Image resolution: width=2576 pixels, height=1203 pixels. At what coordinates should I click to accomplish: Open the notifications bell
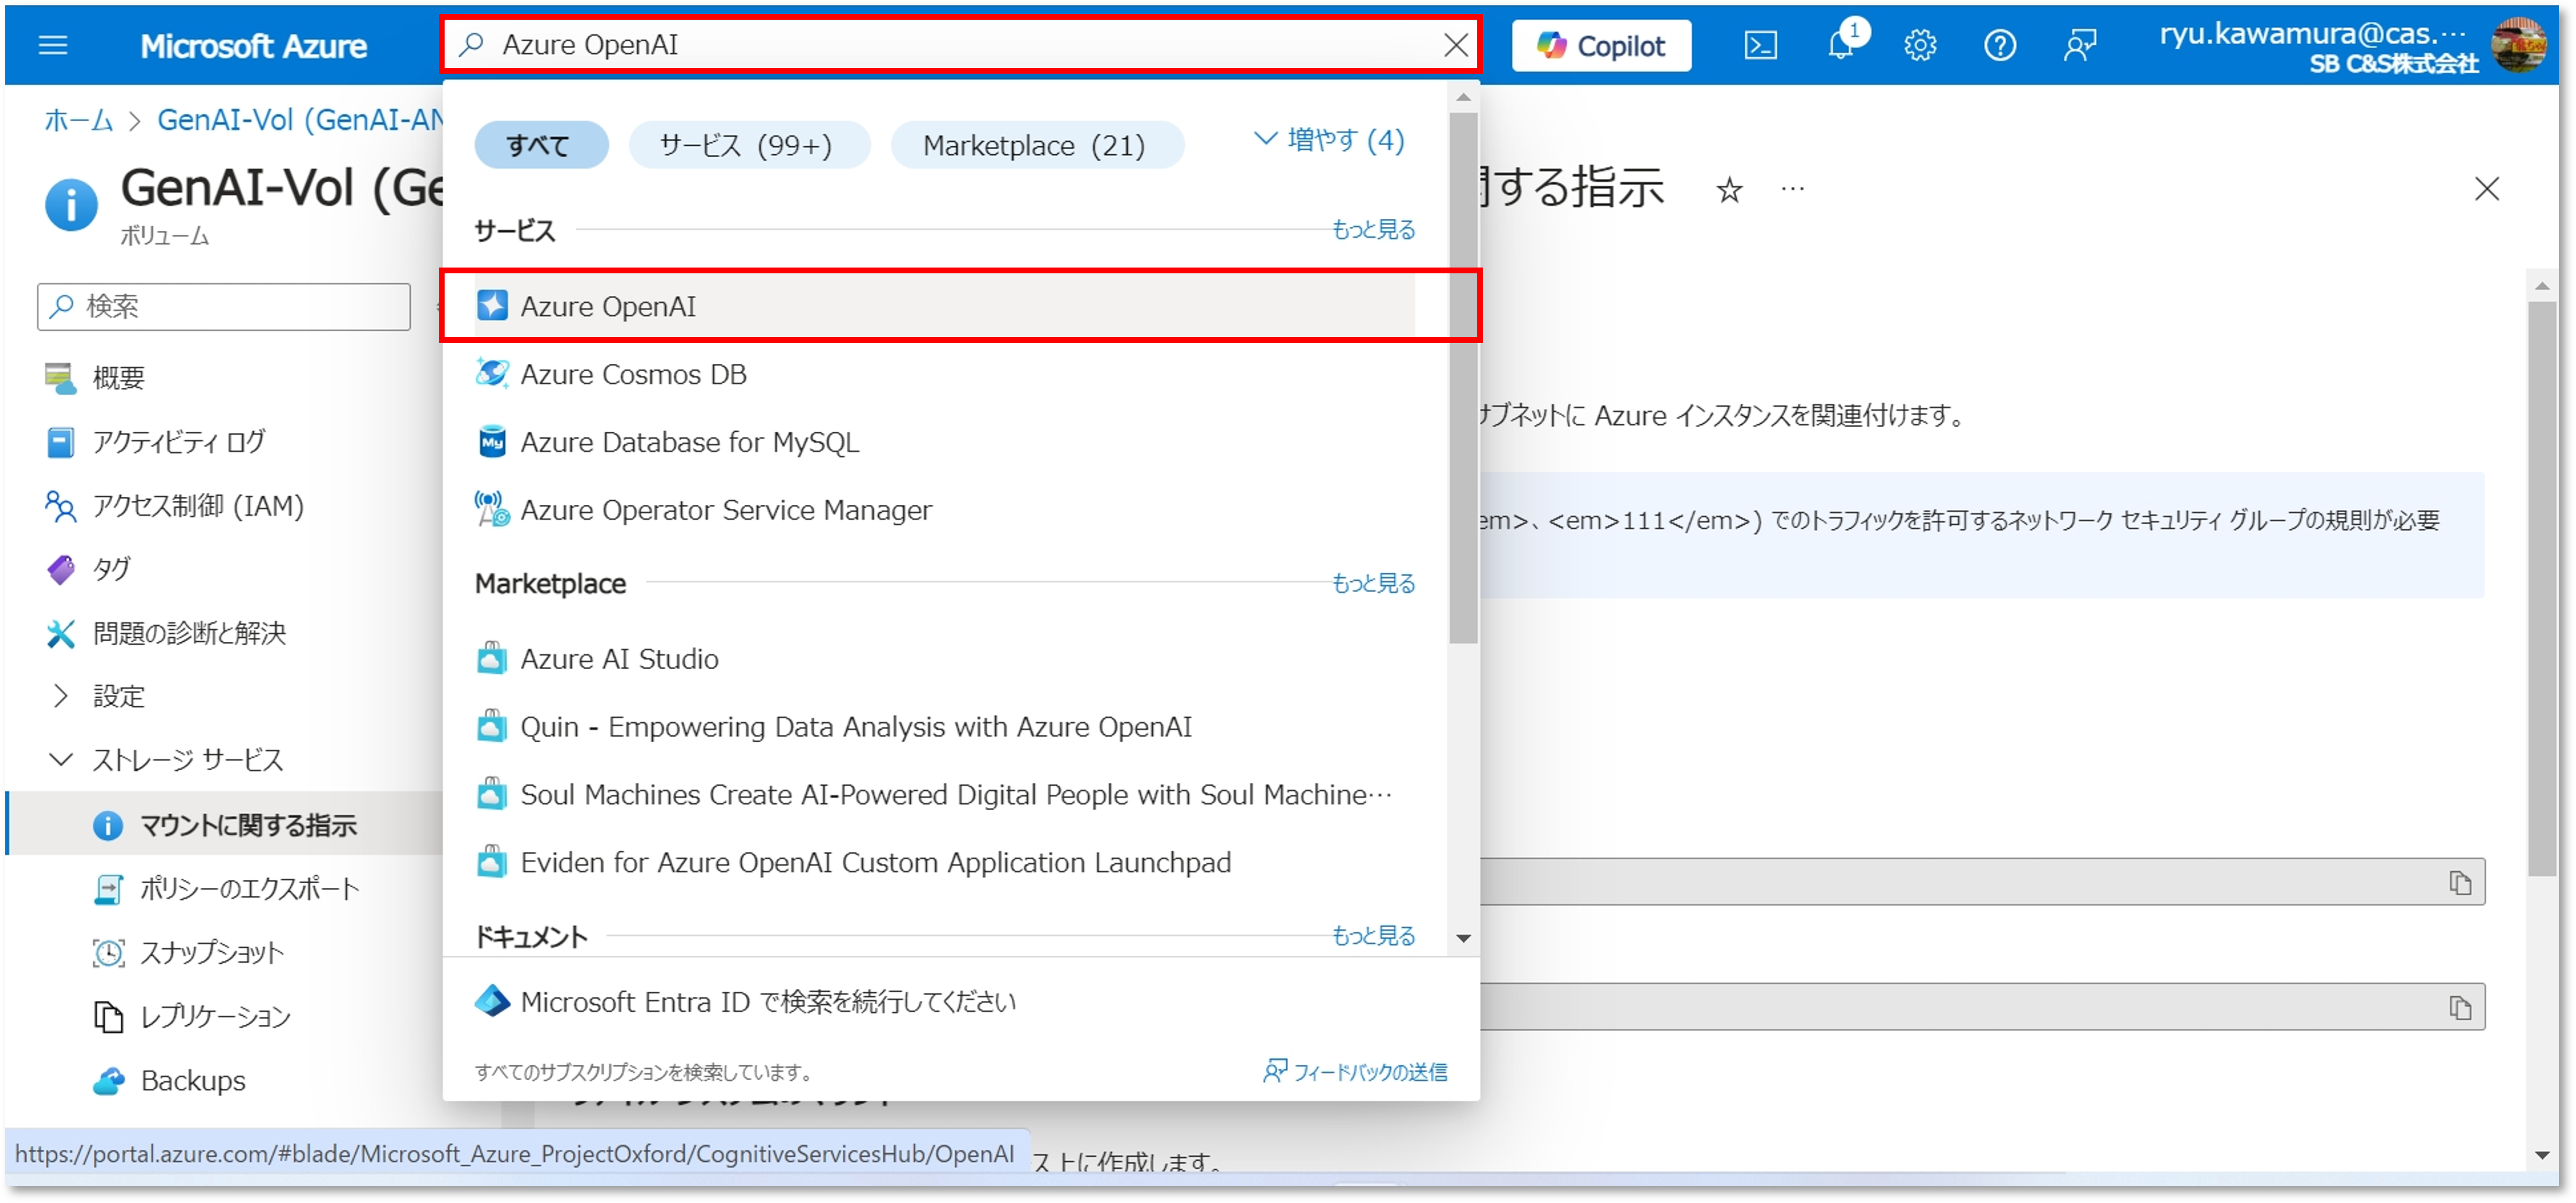point(1842,45)
